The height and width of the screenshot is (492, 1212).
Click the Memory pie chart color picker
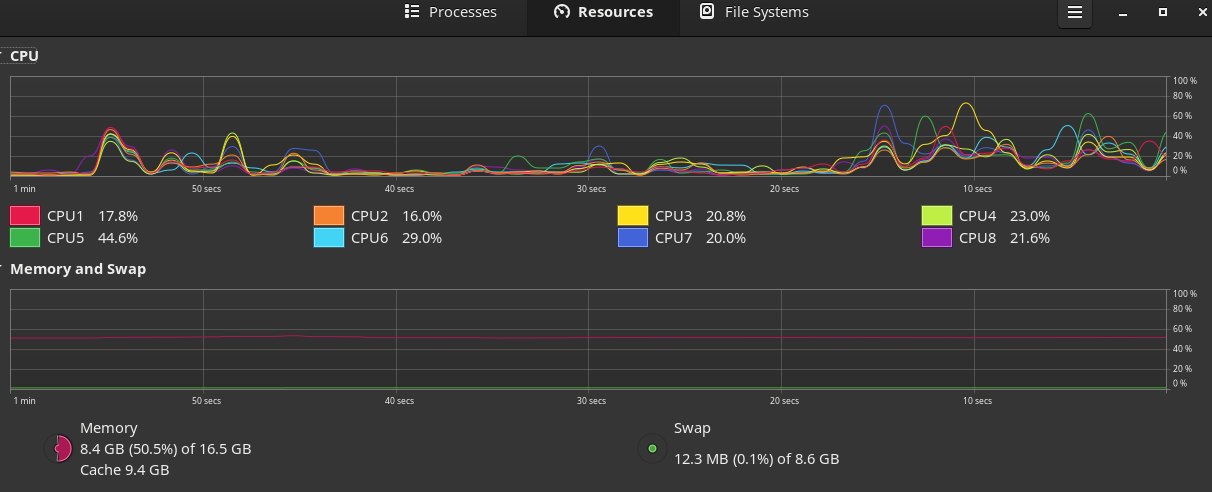pos(58,449)
